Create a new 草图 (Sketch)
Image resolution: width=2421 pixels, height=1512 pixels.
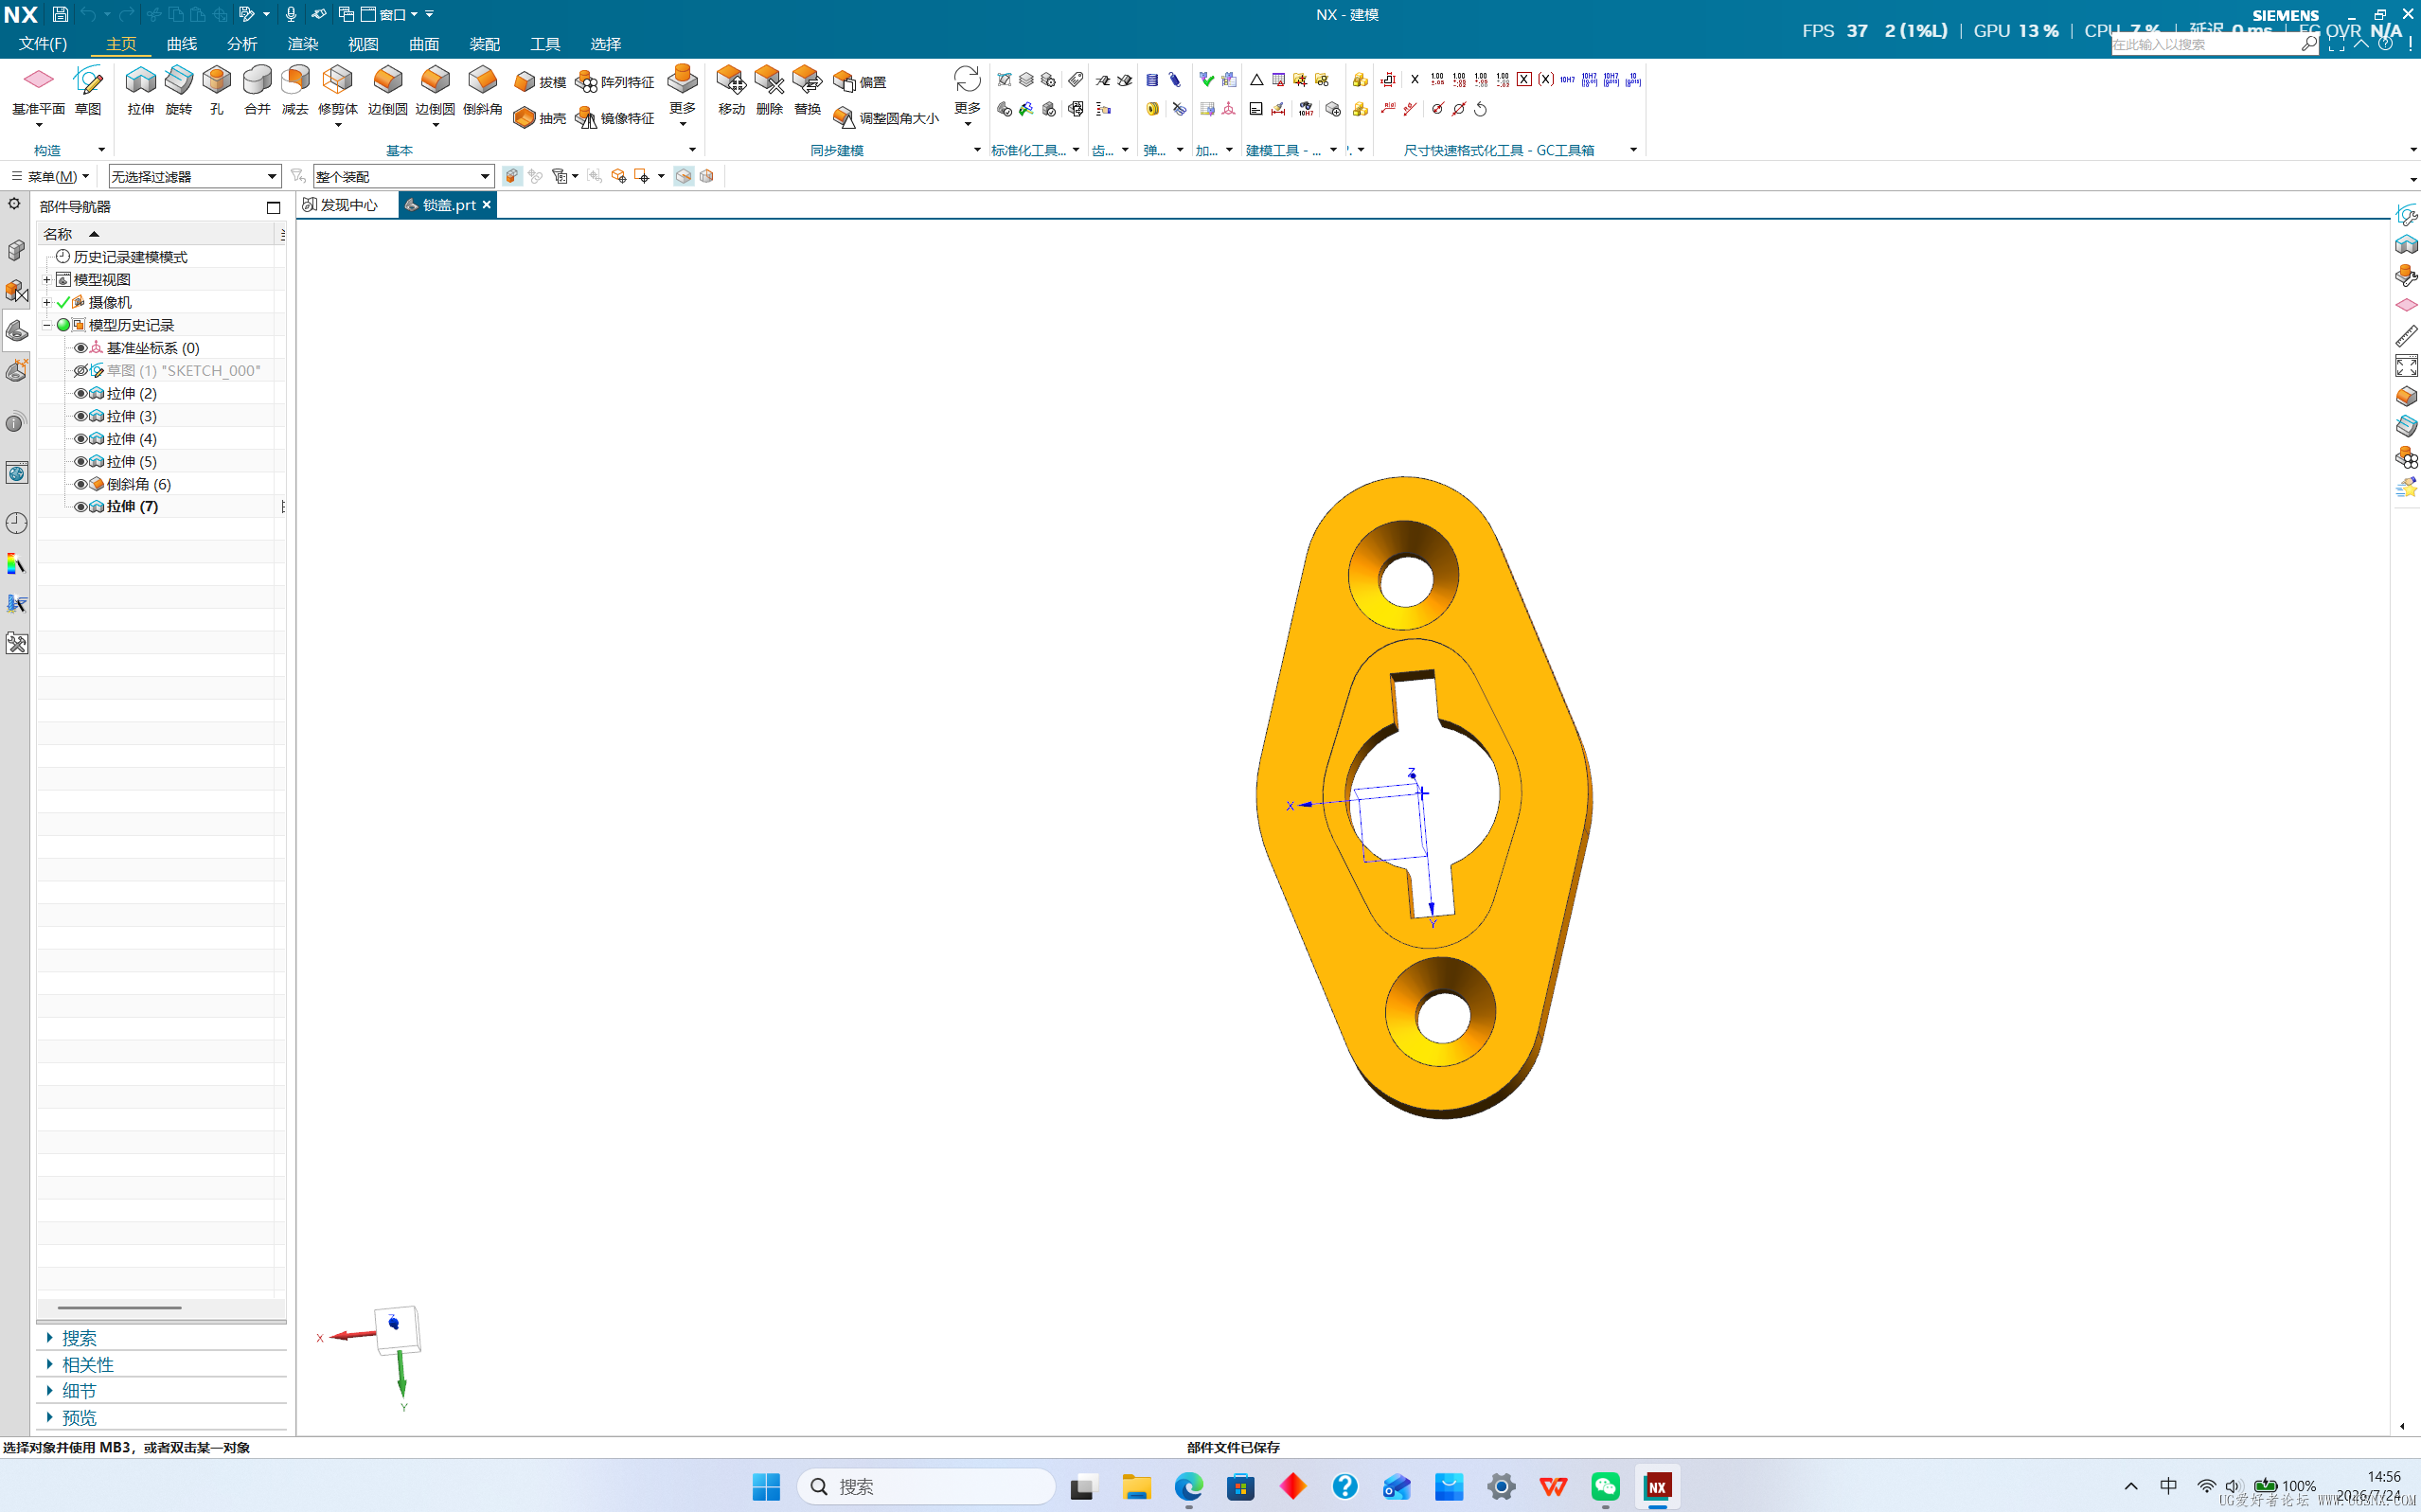(88, 90)
